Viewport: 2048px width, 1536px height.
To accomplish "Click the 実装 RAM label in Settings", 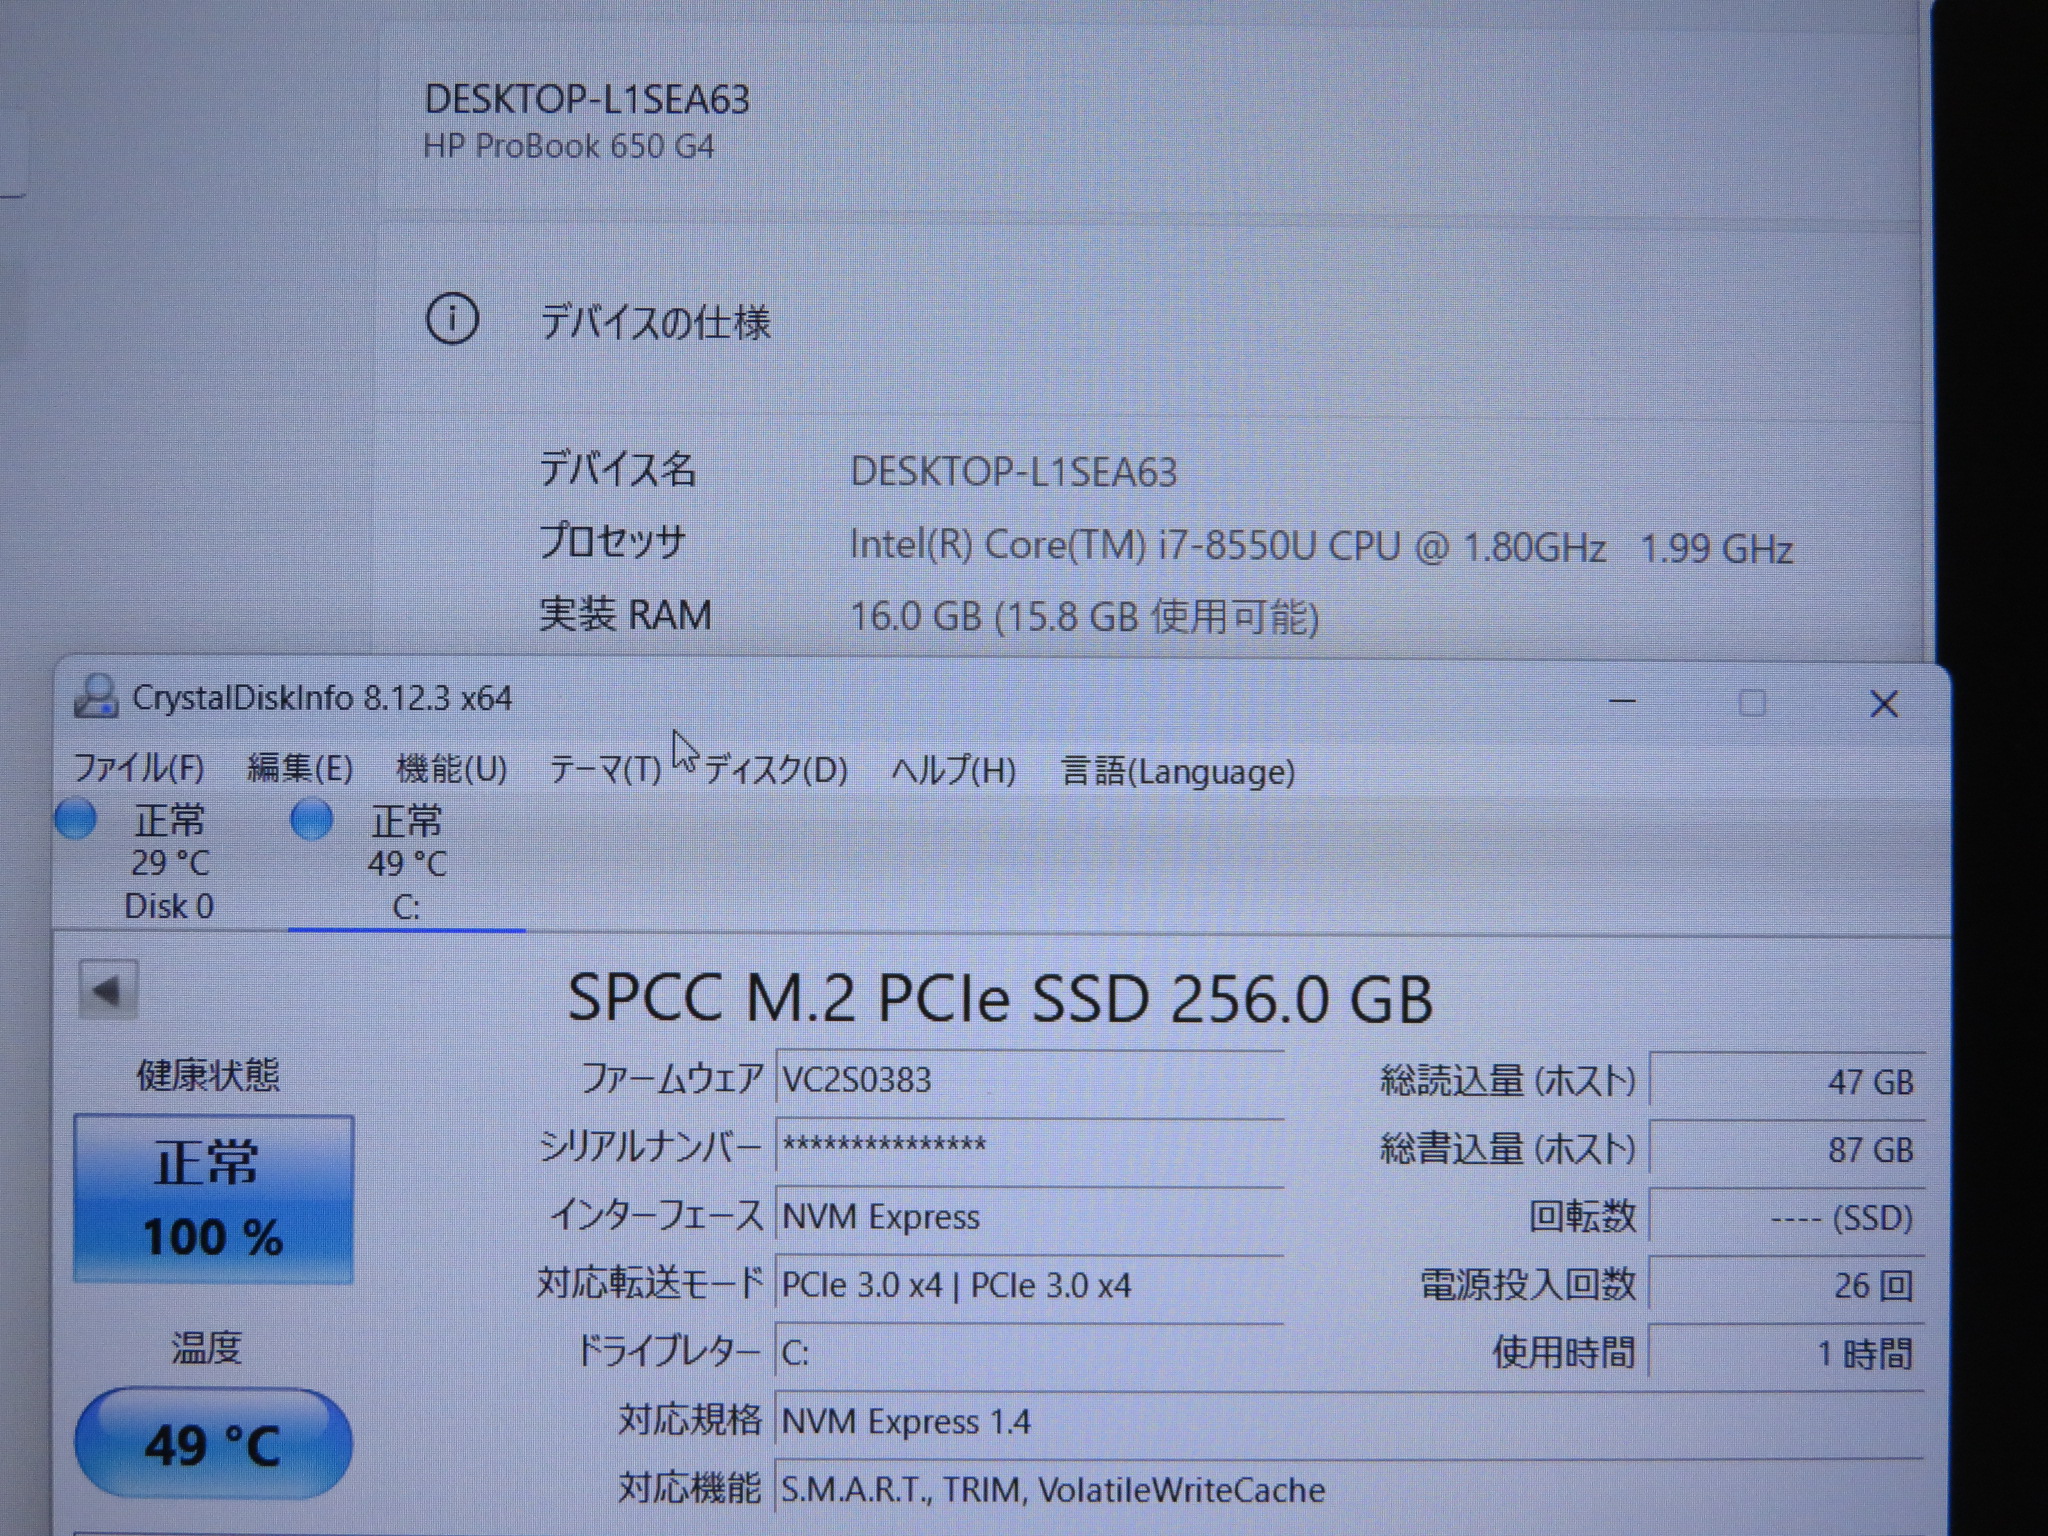I will pyautogui.click(x=626, y=614).
